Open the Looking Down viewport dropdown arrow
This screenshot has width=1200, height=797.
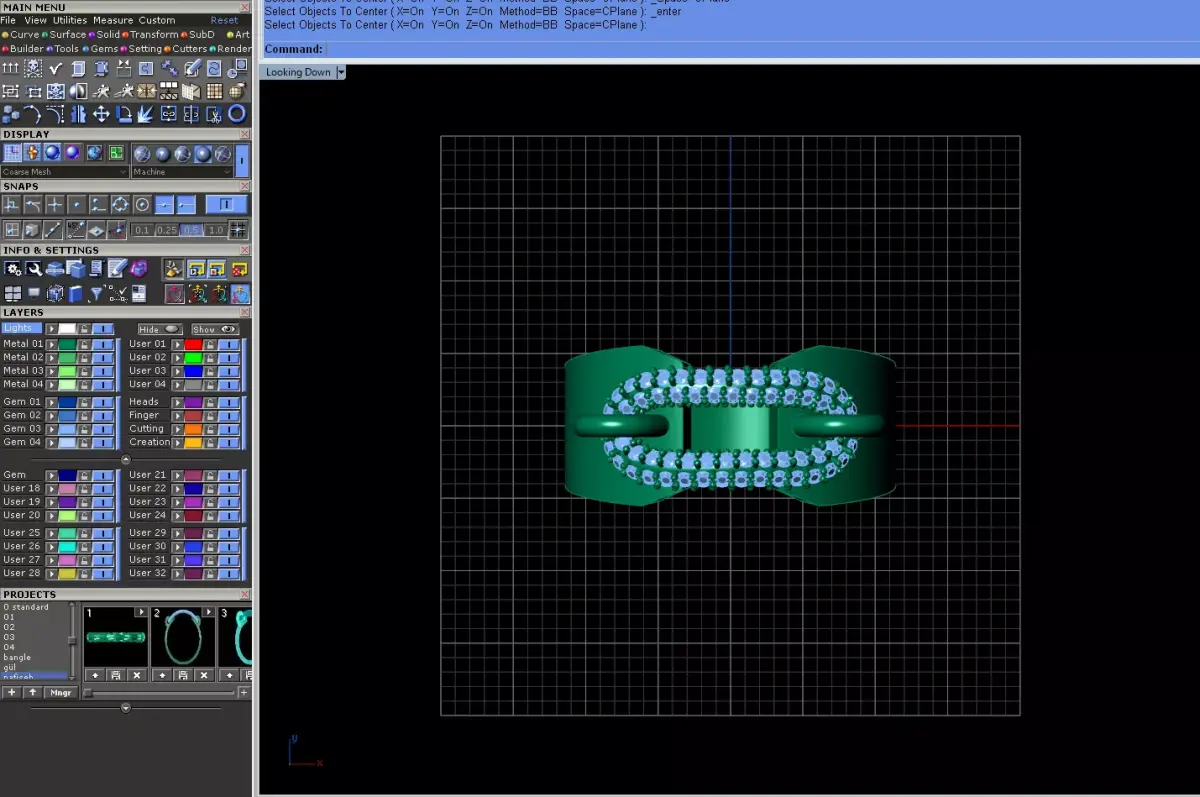[x=341, y=72]
